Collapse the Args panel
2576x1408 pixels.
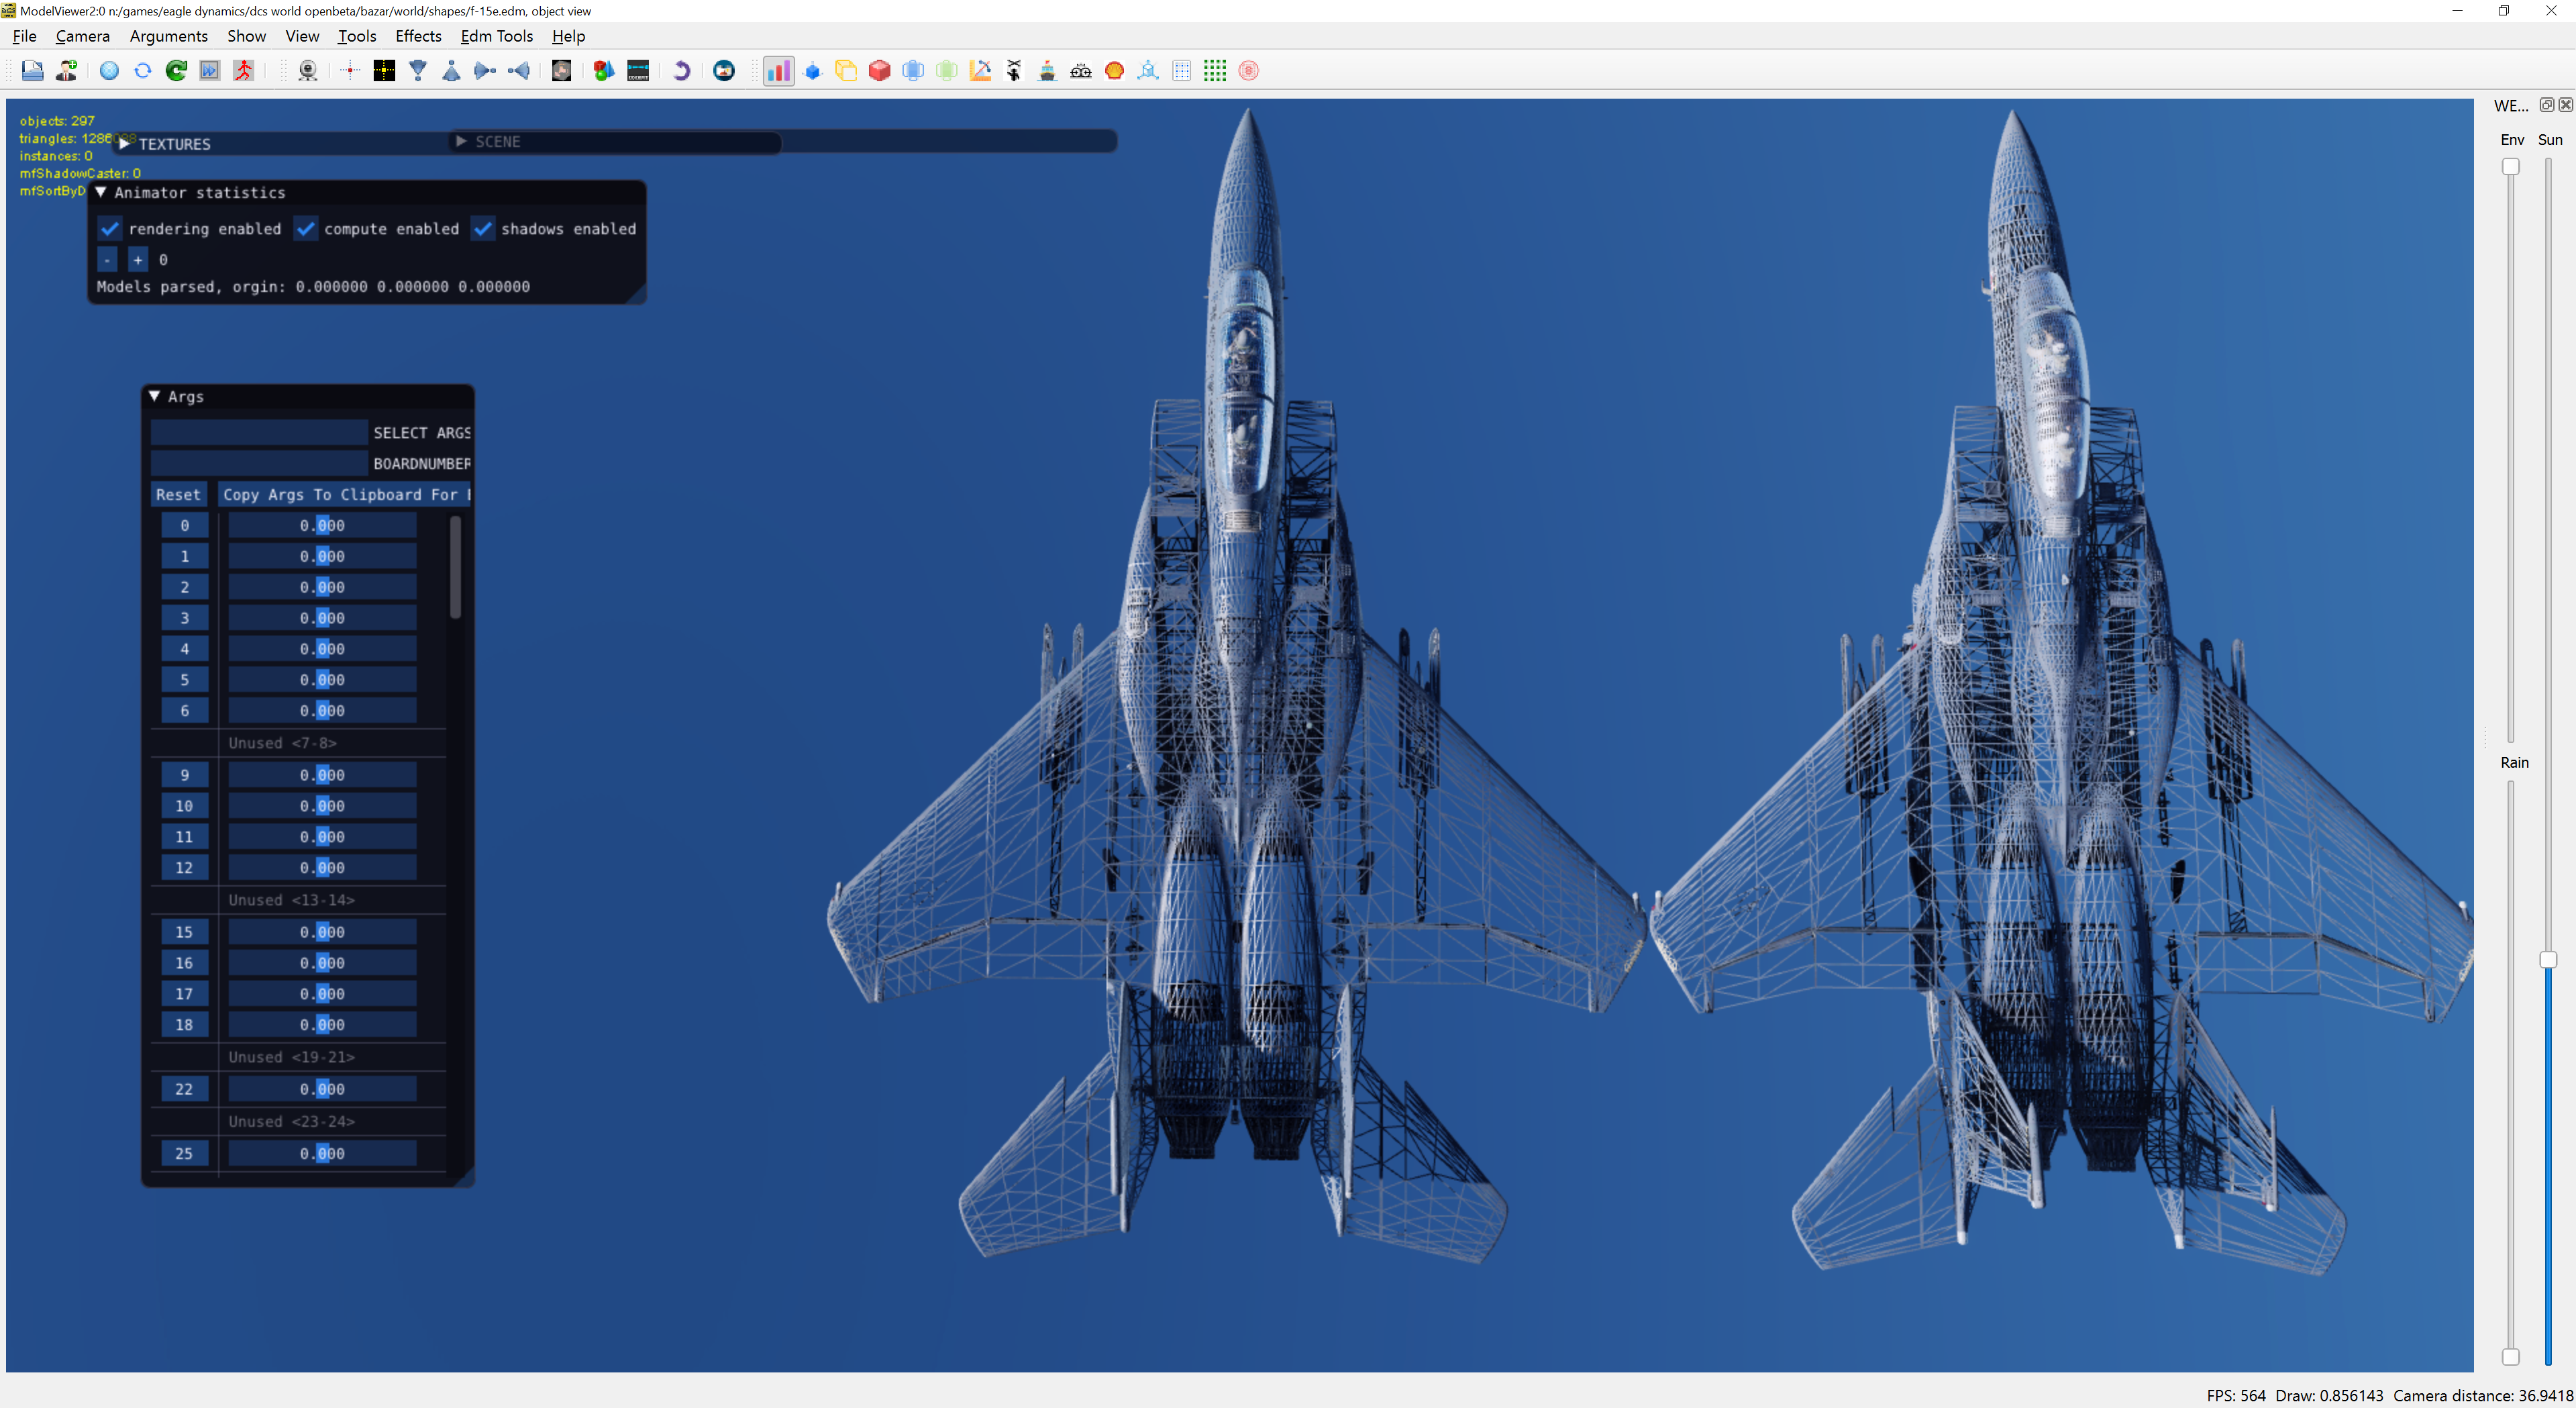[x=155, y=396]
